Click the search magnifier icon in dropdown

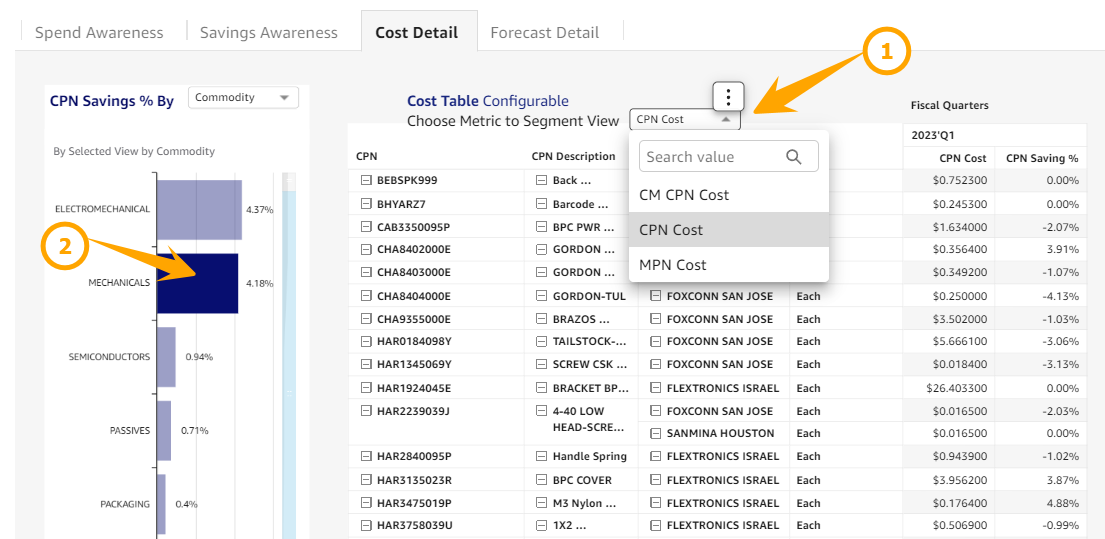[x=794, y=157]
